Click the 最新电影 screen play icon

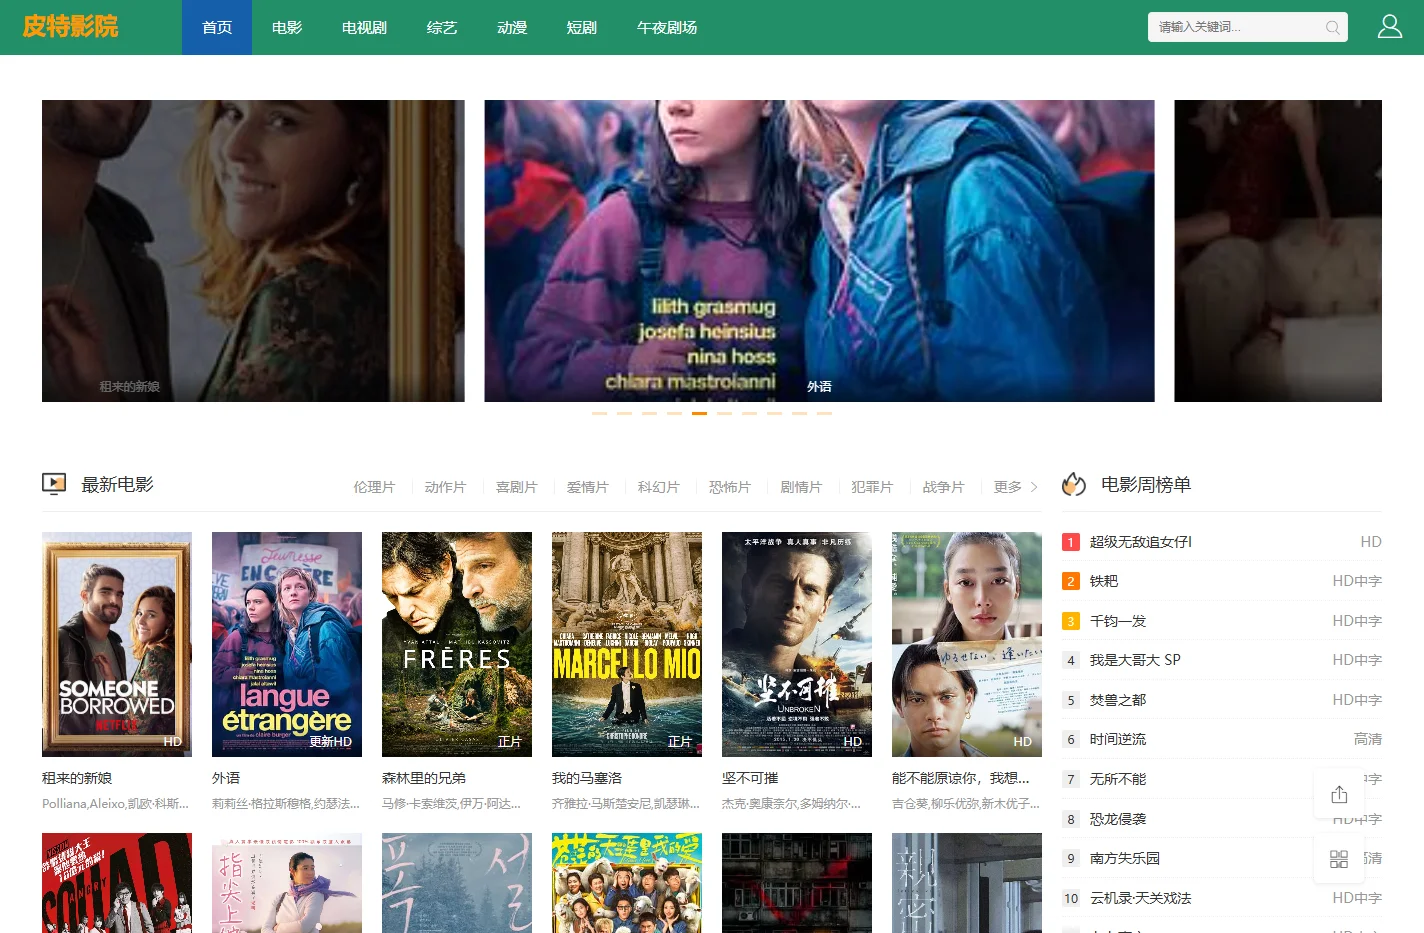click(x=54, y=484)
